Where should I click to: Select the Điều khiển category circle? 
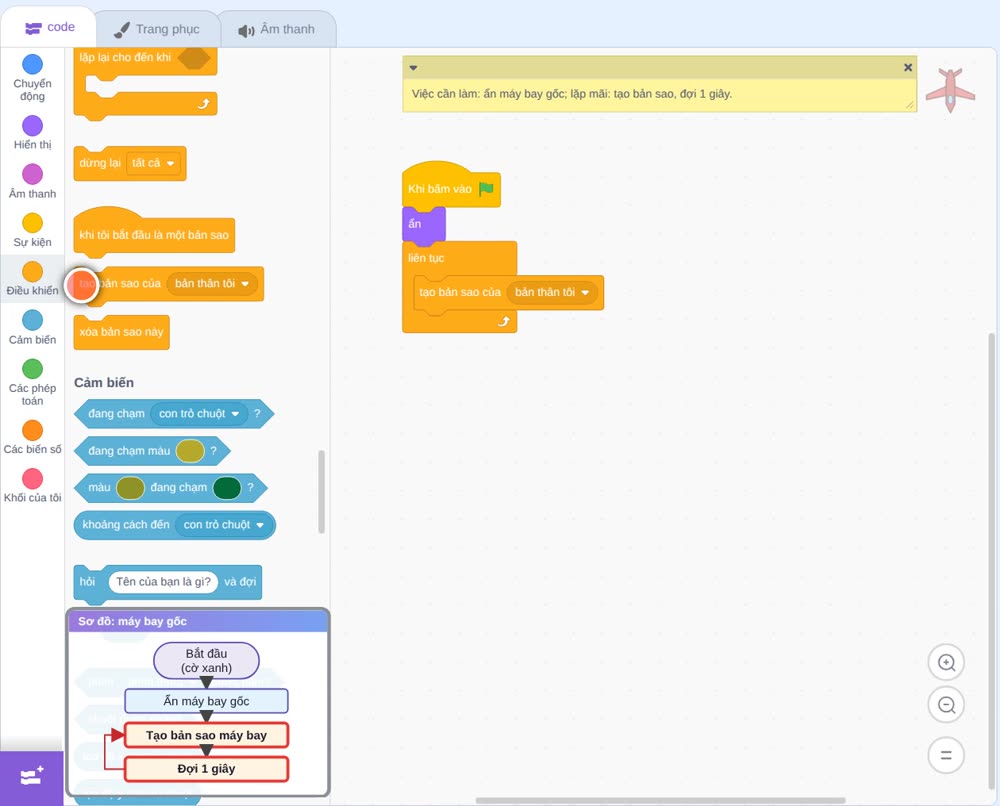coord(33,272)
